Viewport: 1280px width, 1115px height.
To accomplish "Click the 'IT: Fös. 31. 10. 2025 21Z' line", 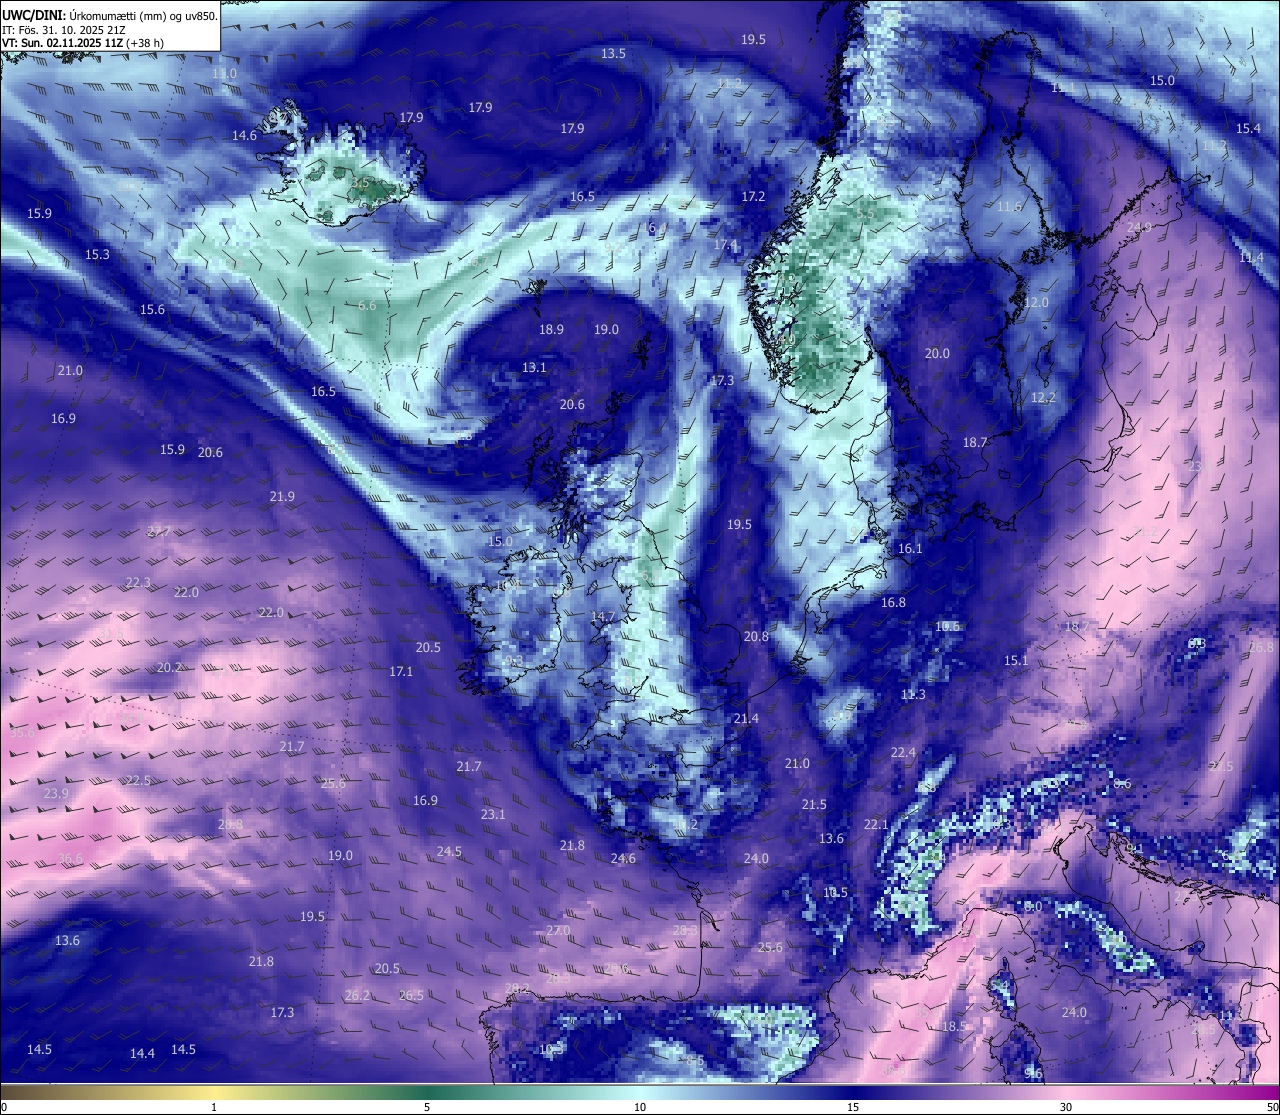I will coord(66,29).
